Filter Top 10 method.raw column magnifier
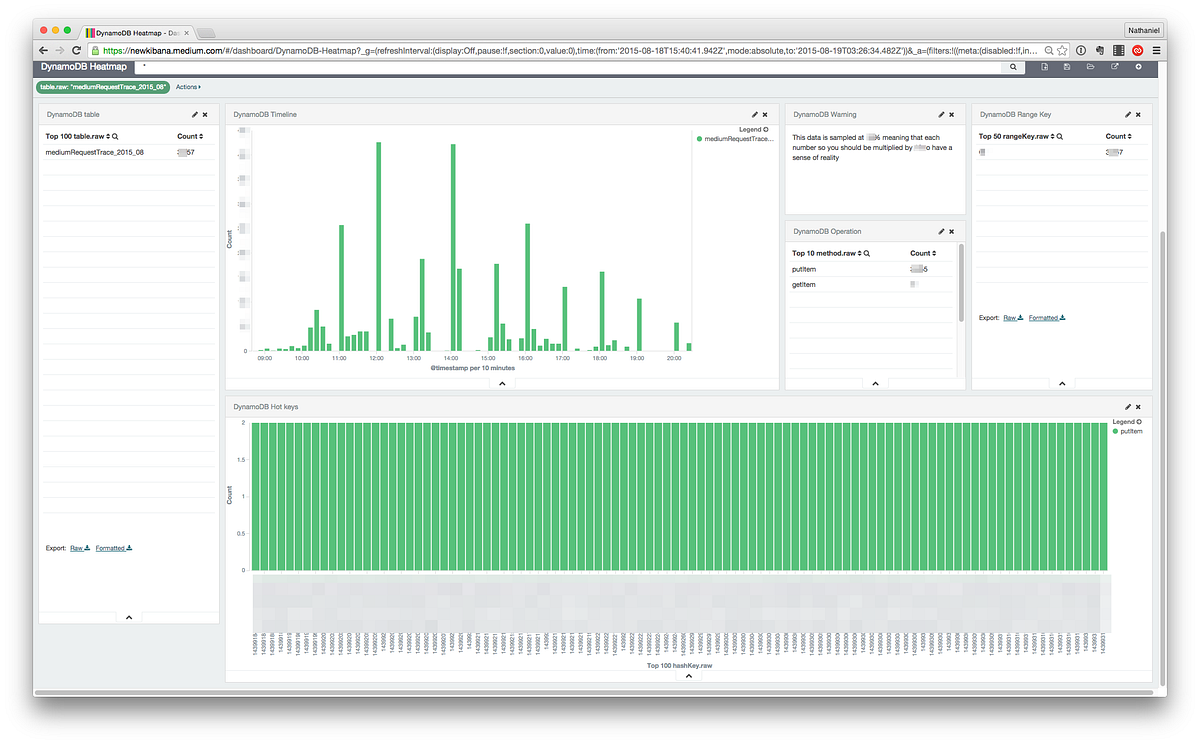Viewport: 1200px width, 744px height. (866, 253)
